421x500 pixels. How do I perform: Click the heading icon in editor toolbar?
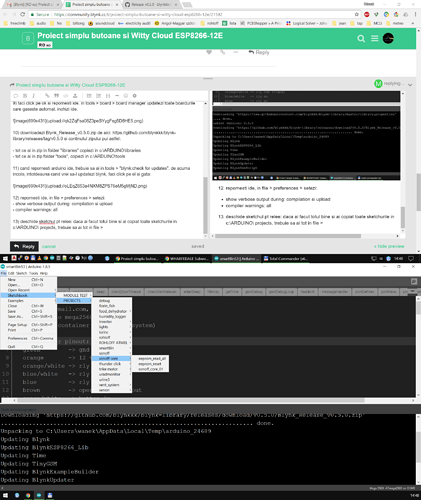(108, 96)
